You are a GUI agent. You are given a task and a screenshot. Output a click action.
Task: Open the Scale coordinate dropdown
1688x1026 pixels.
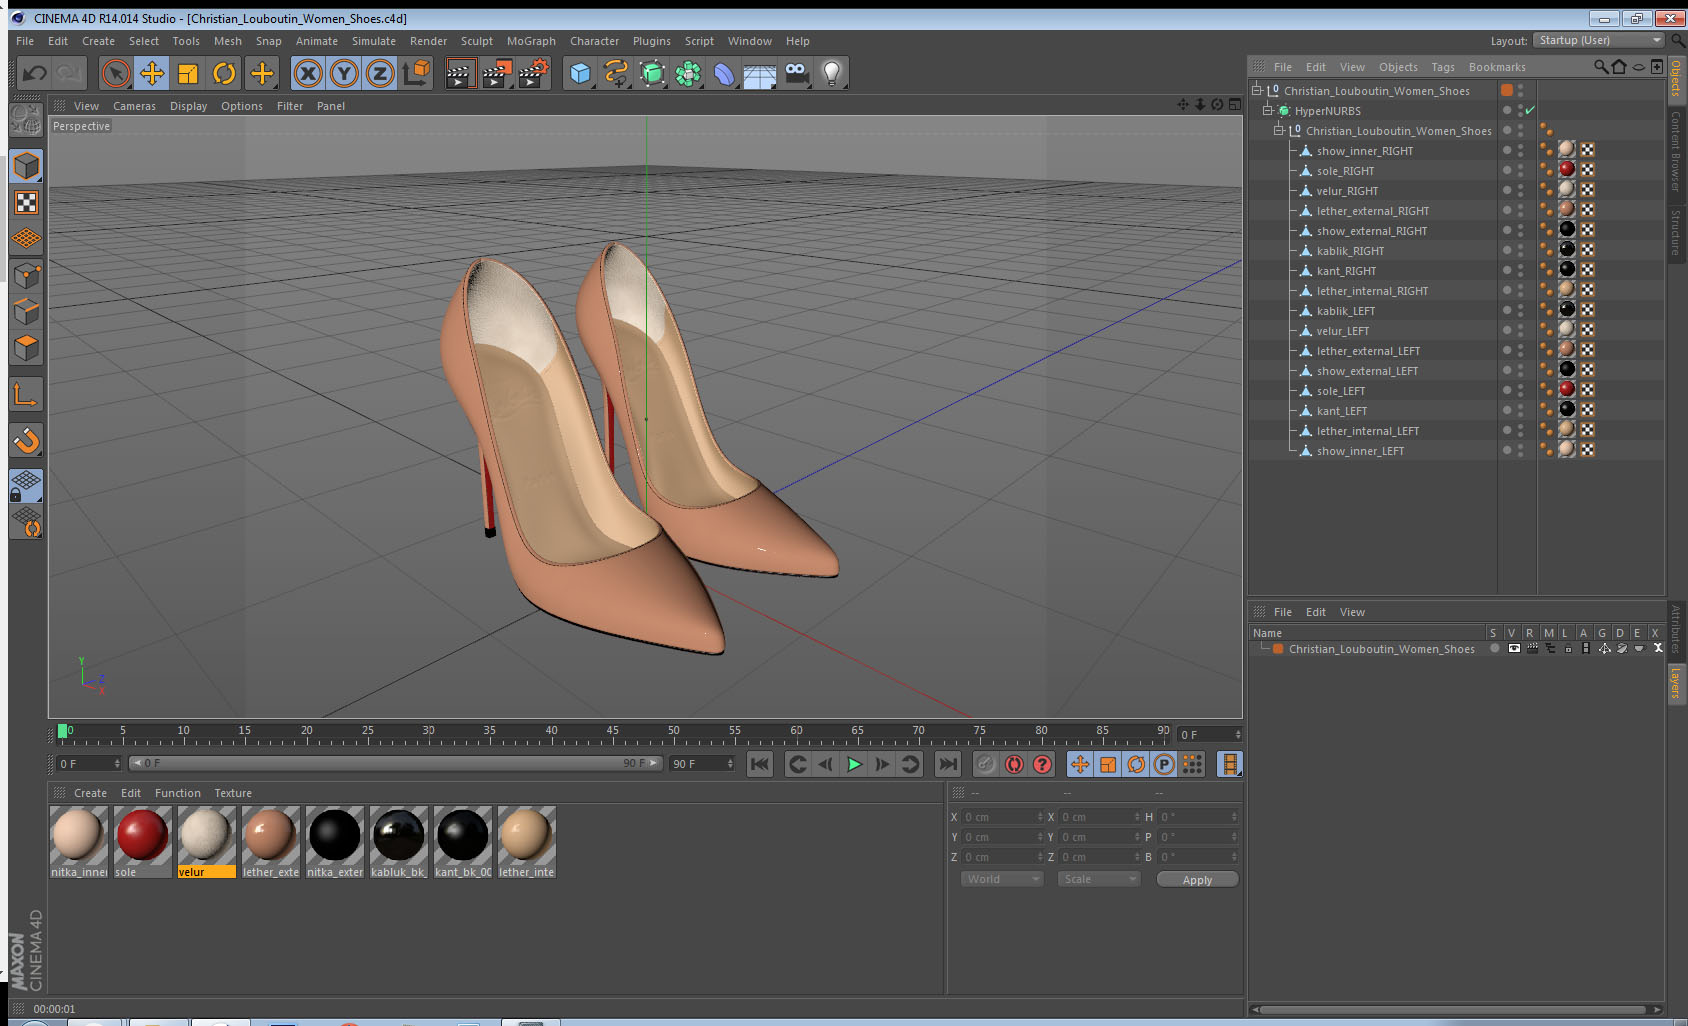point(1099,879)
